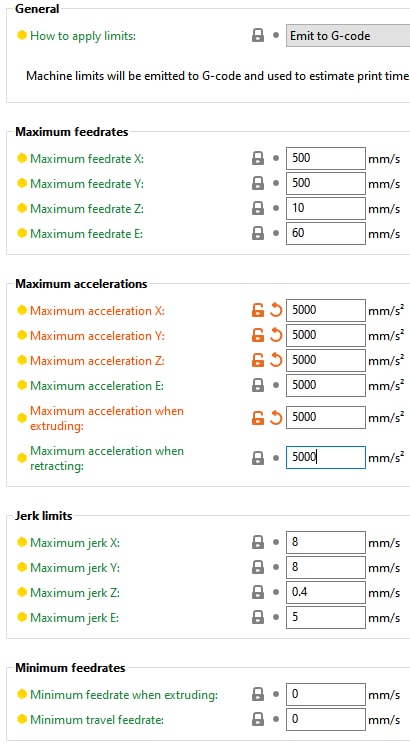Viewport: 410px width, 750px height.
Task: Click orange unlocked icon for Maximum acceleration X
Action: coord(258,310)
